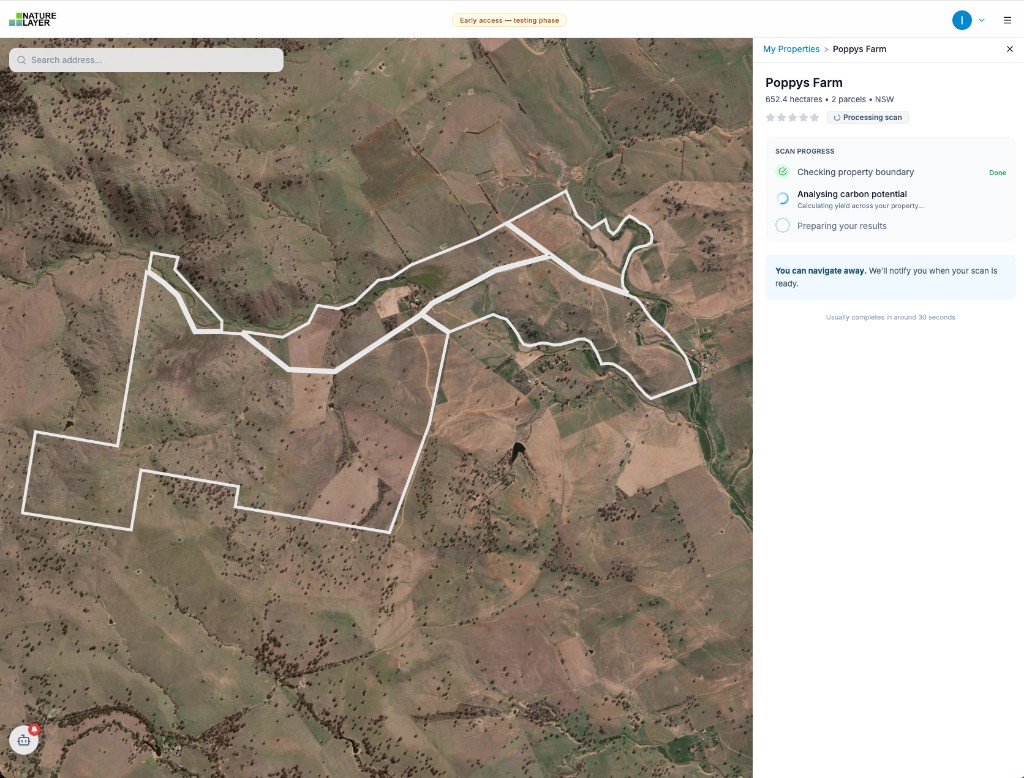The image size is (1024, 778).
Task: Click the search magnifier icon
Action: click(21, 60)
